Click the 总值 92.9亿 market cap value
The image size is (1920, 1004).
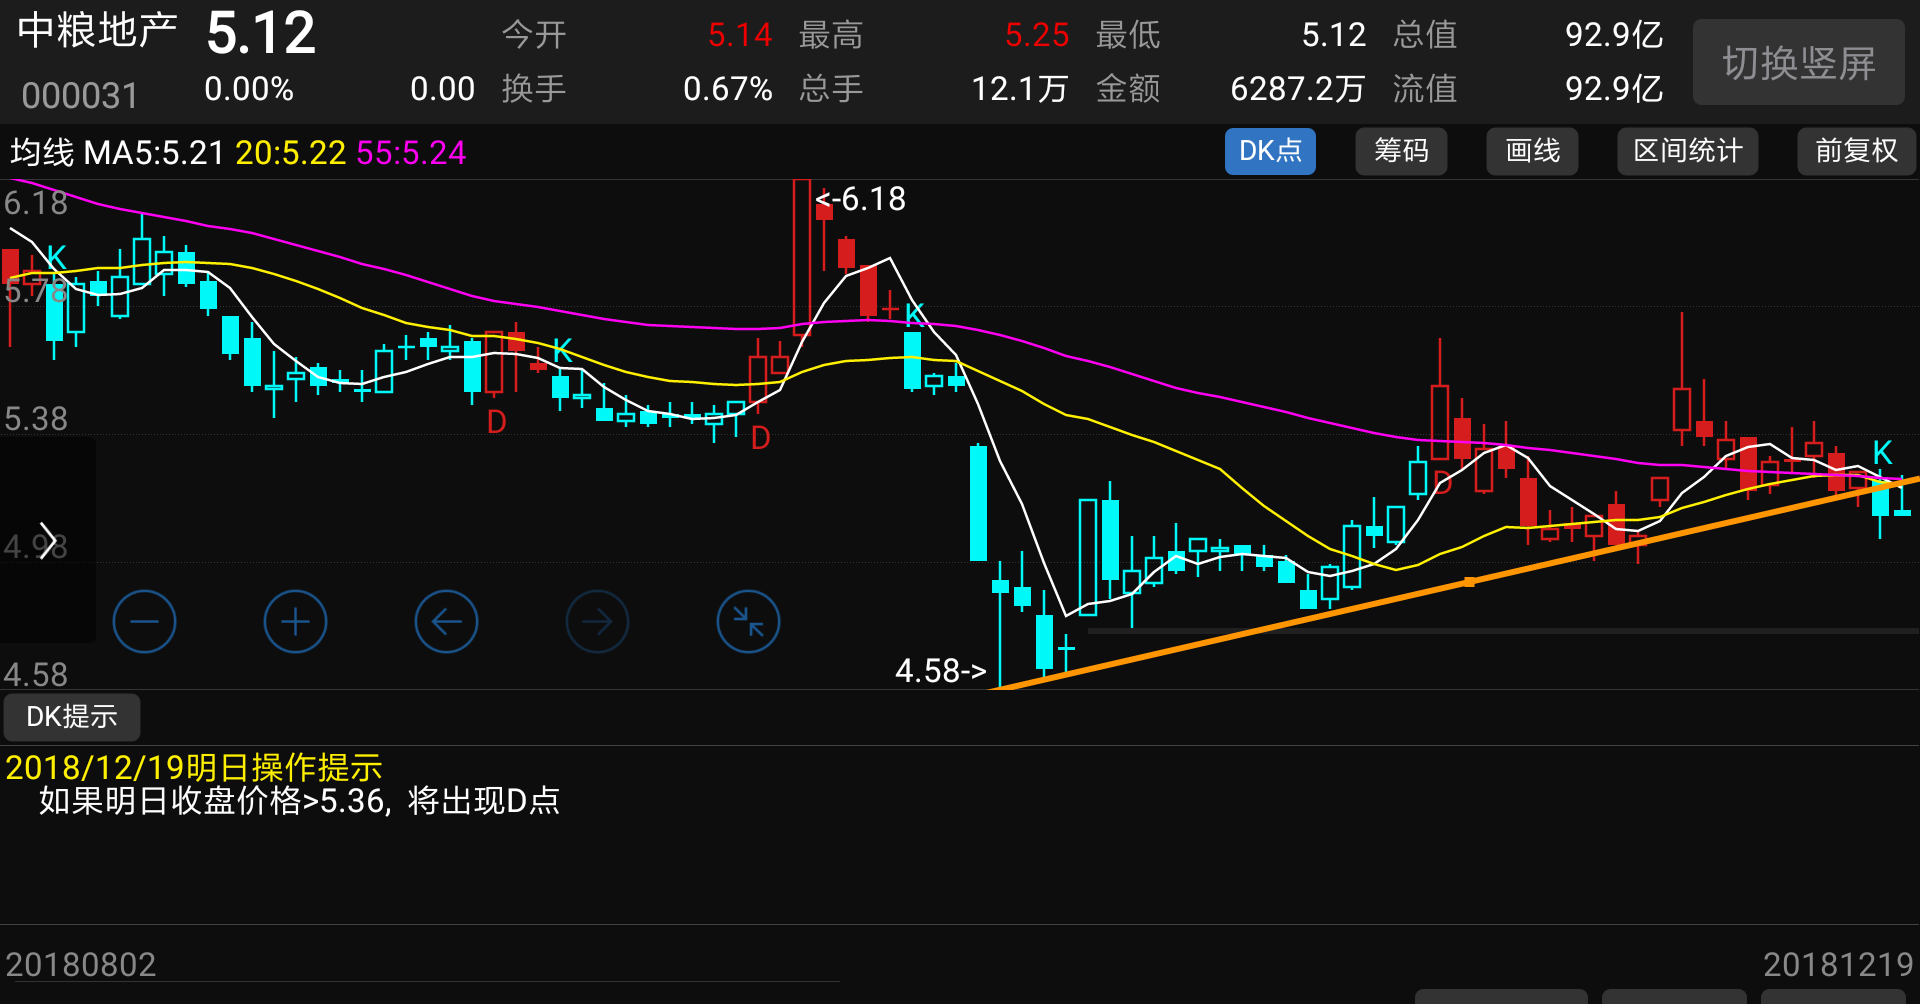(x=1614, y=35)
